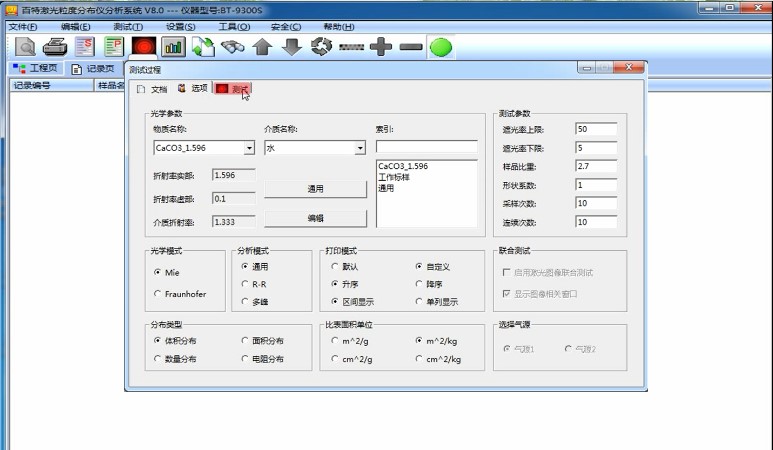The image size is (773, 450).
Task: Click the 编辑 button
Action: pos(315,218)
